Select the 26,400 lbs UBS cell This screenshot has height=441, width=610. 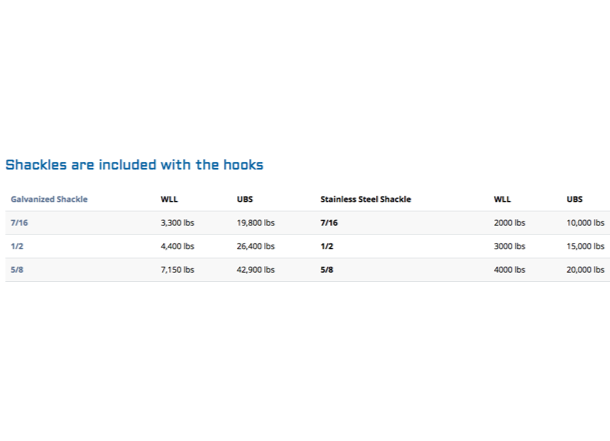tap(256, 246)
